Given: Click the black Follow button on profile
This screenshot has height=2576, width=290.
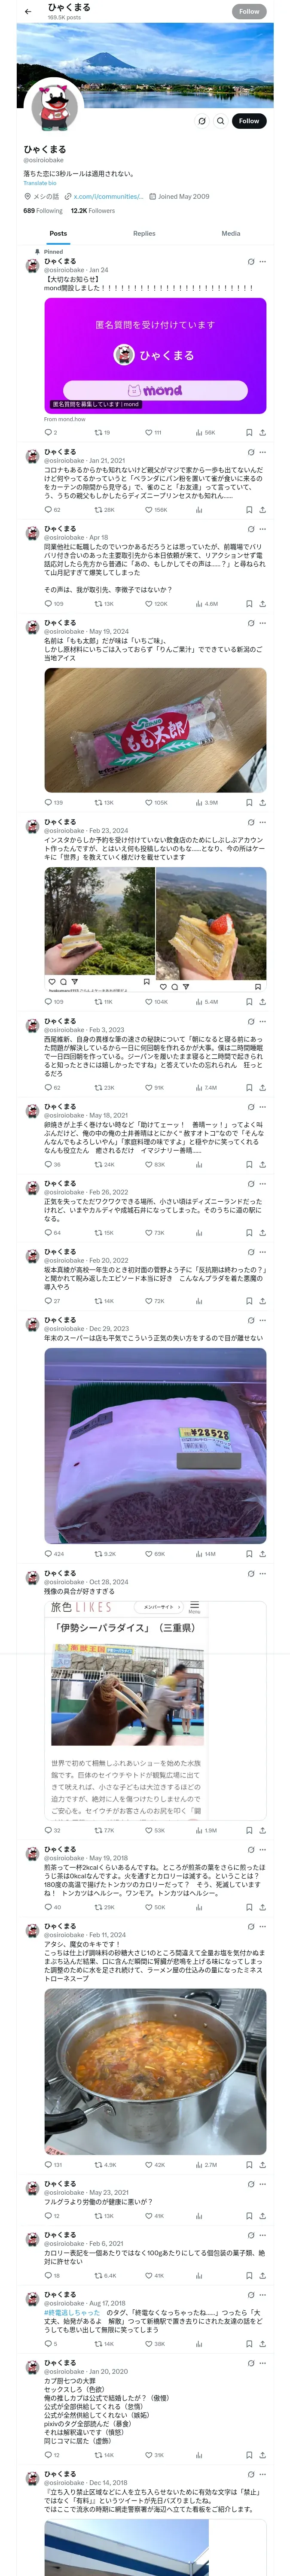Looking at the screenshot, I should pos(249,121).
